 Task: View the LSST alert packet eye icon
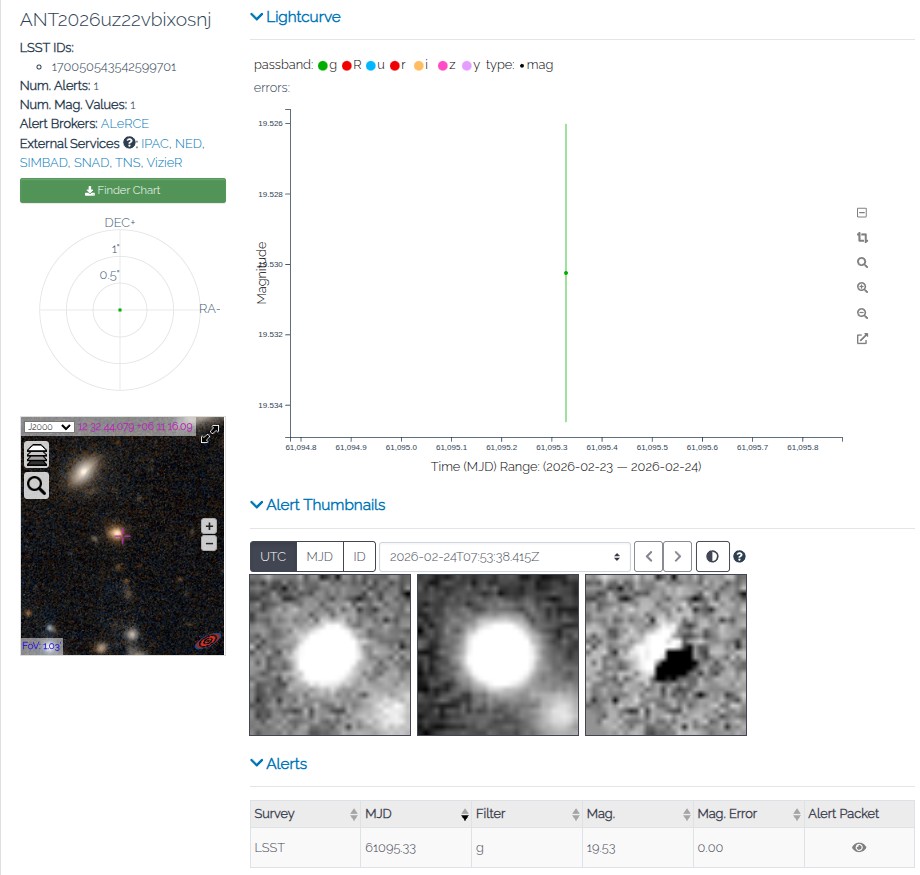click(x=858, y=847)
